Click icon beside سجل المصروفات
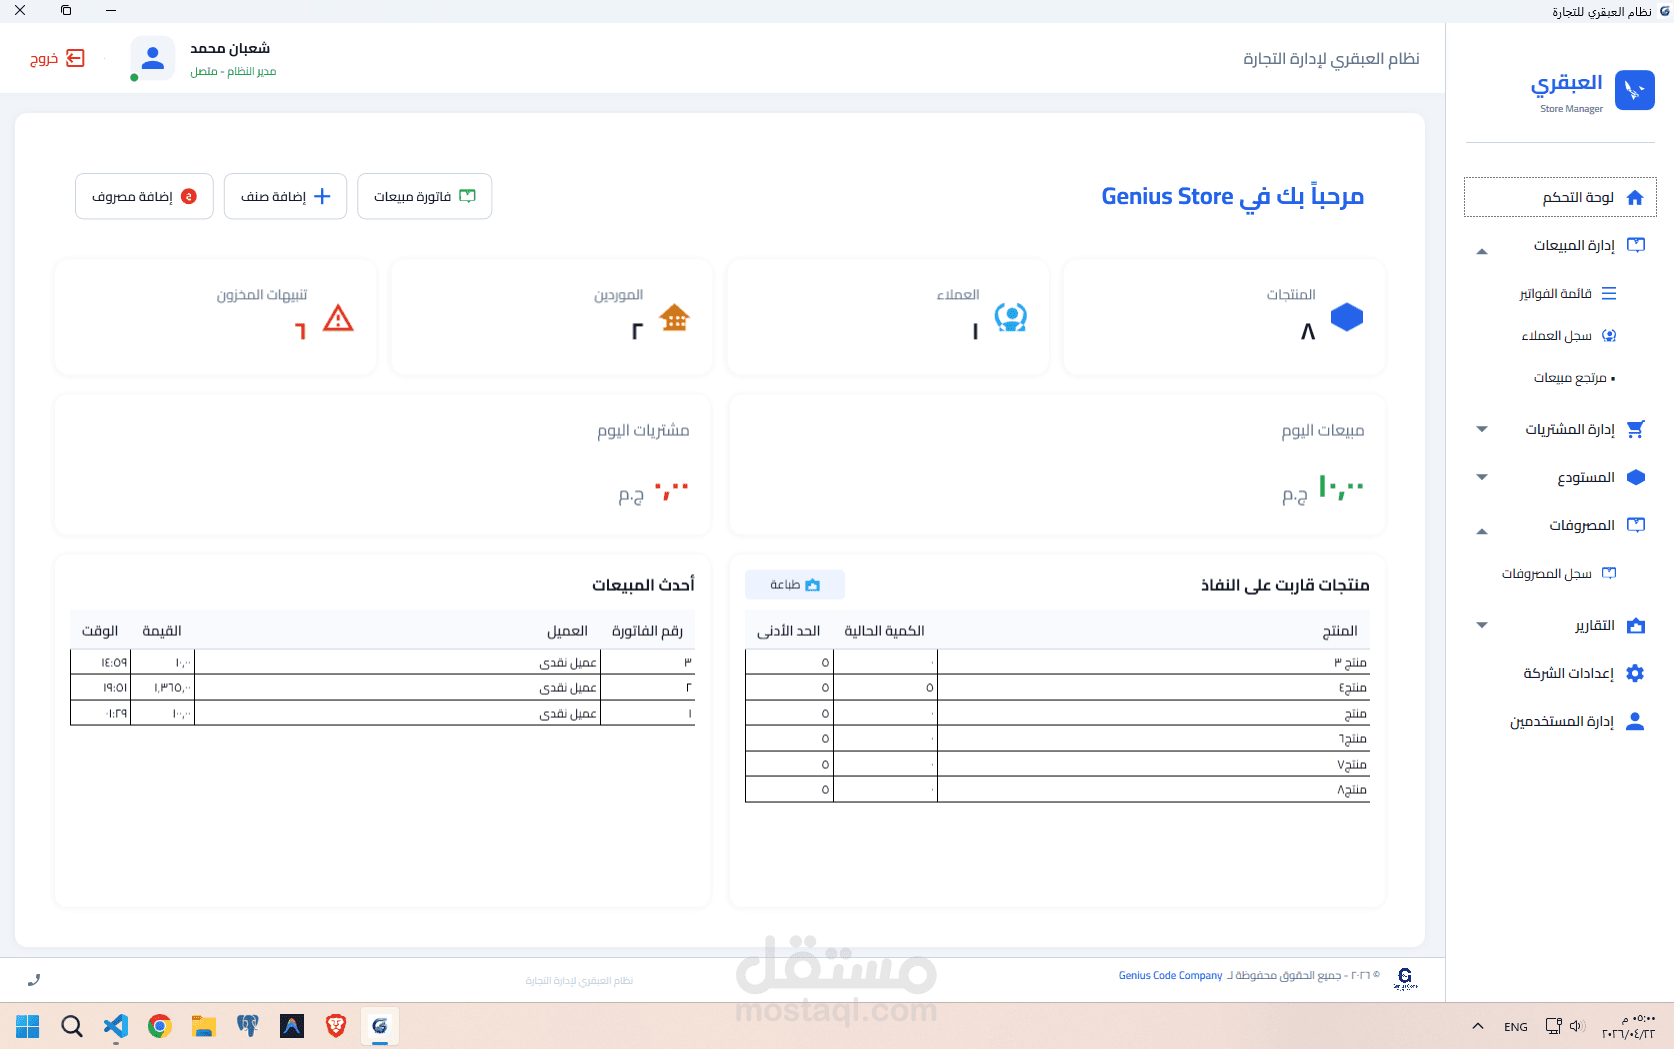 pyautogui.click(x=1609, y=573)
